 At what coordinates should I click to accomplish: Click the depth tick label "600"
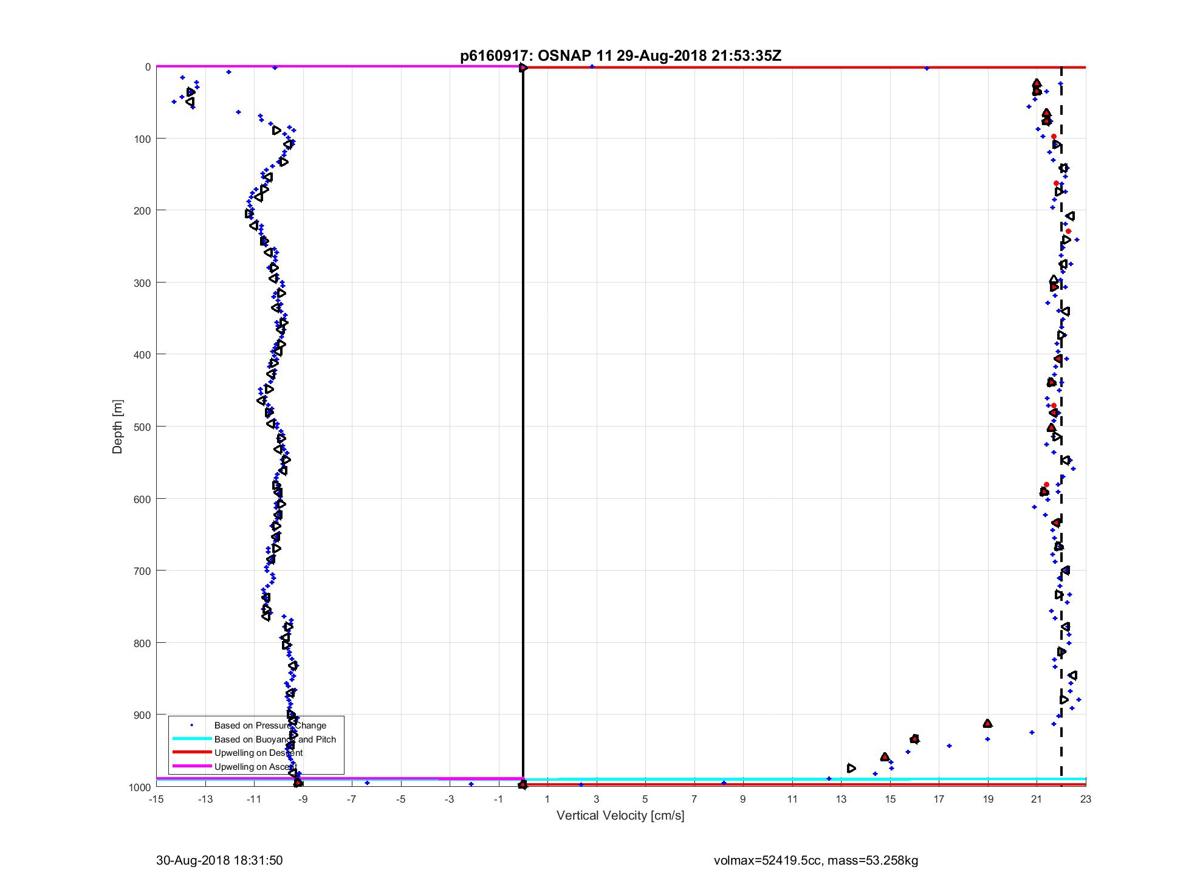(142, 499)
